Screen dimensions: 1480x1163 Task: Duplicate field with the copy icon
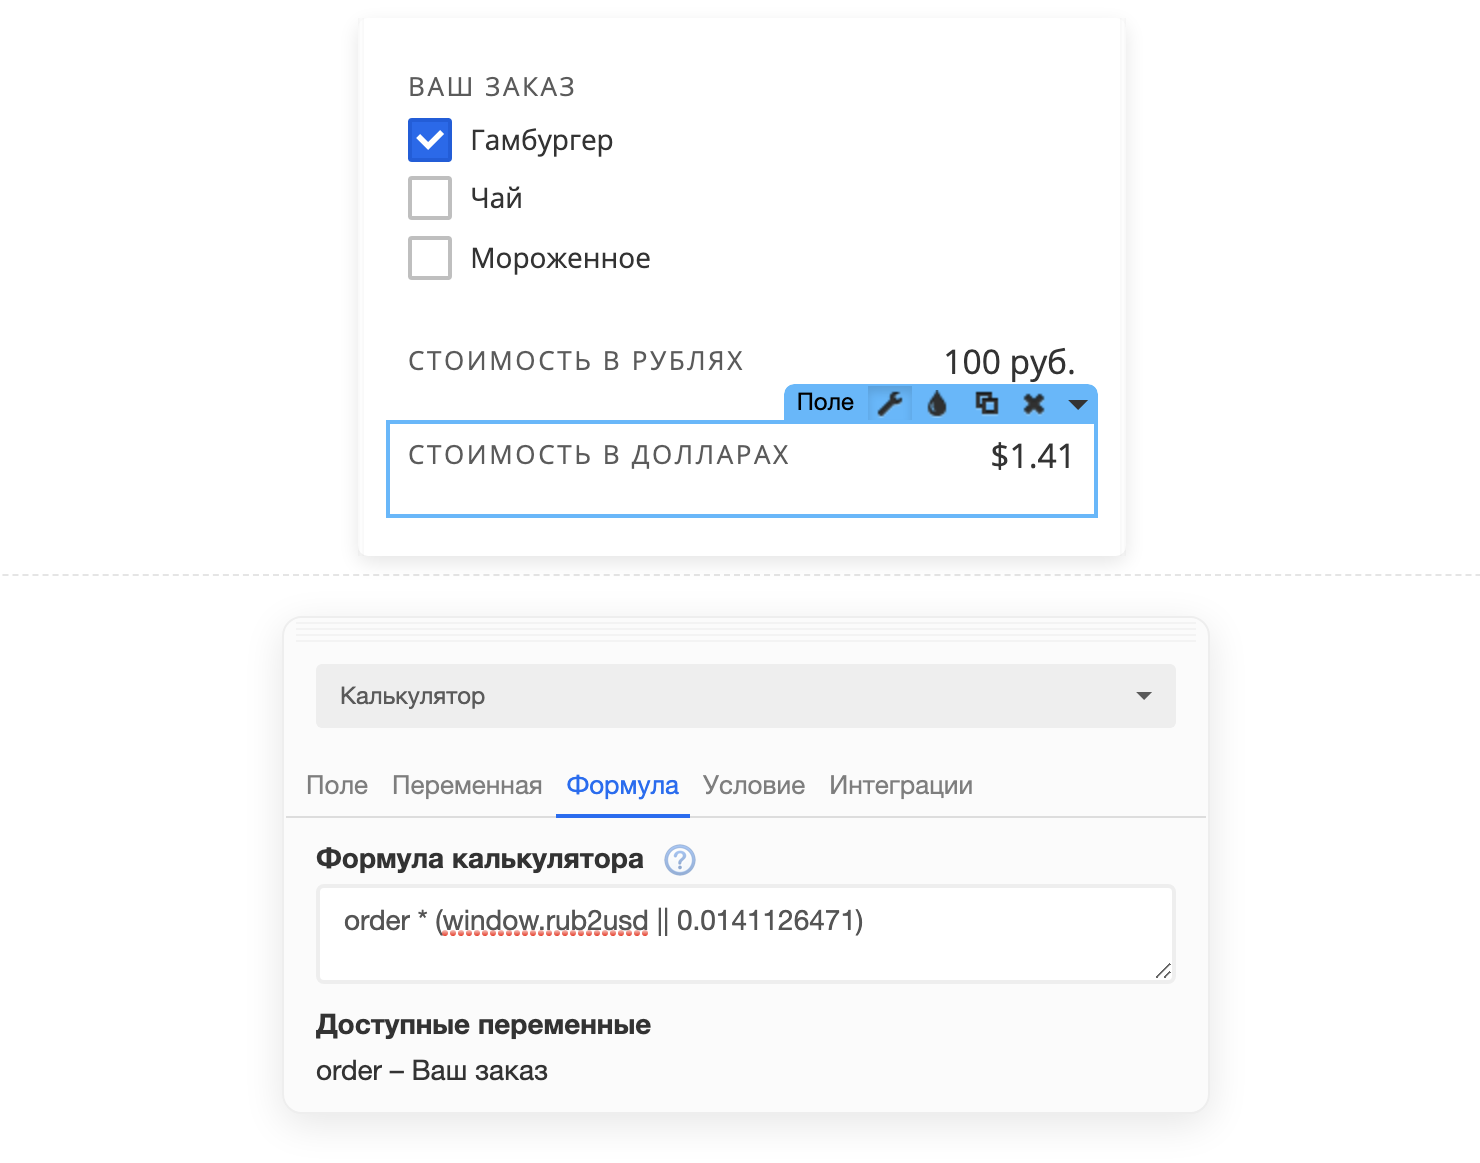pos(986,403)
